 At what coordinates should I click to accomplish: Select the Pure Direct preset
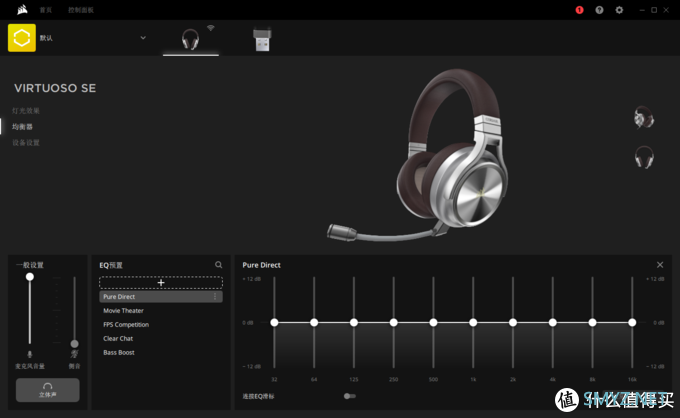point(161,297)
